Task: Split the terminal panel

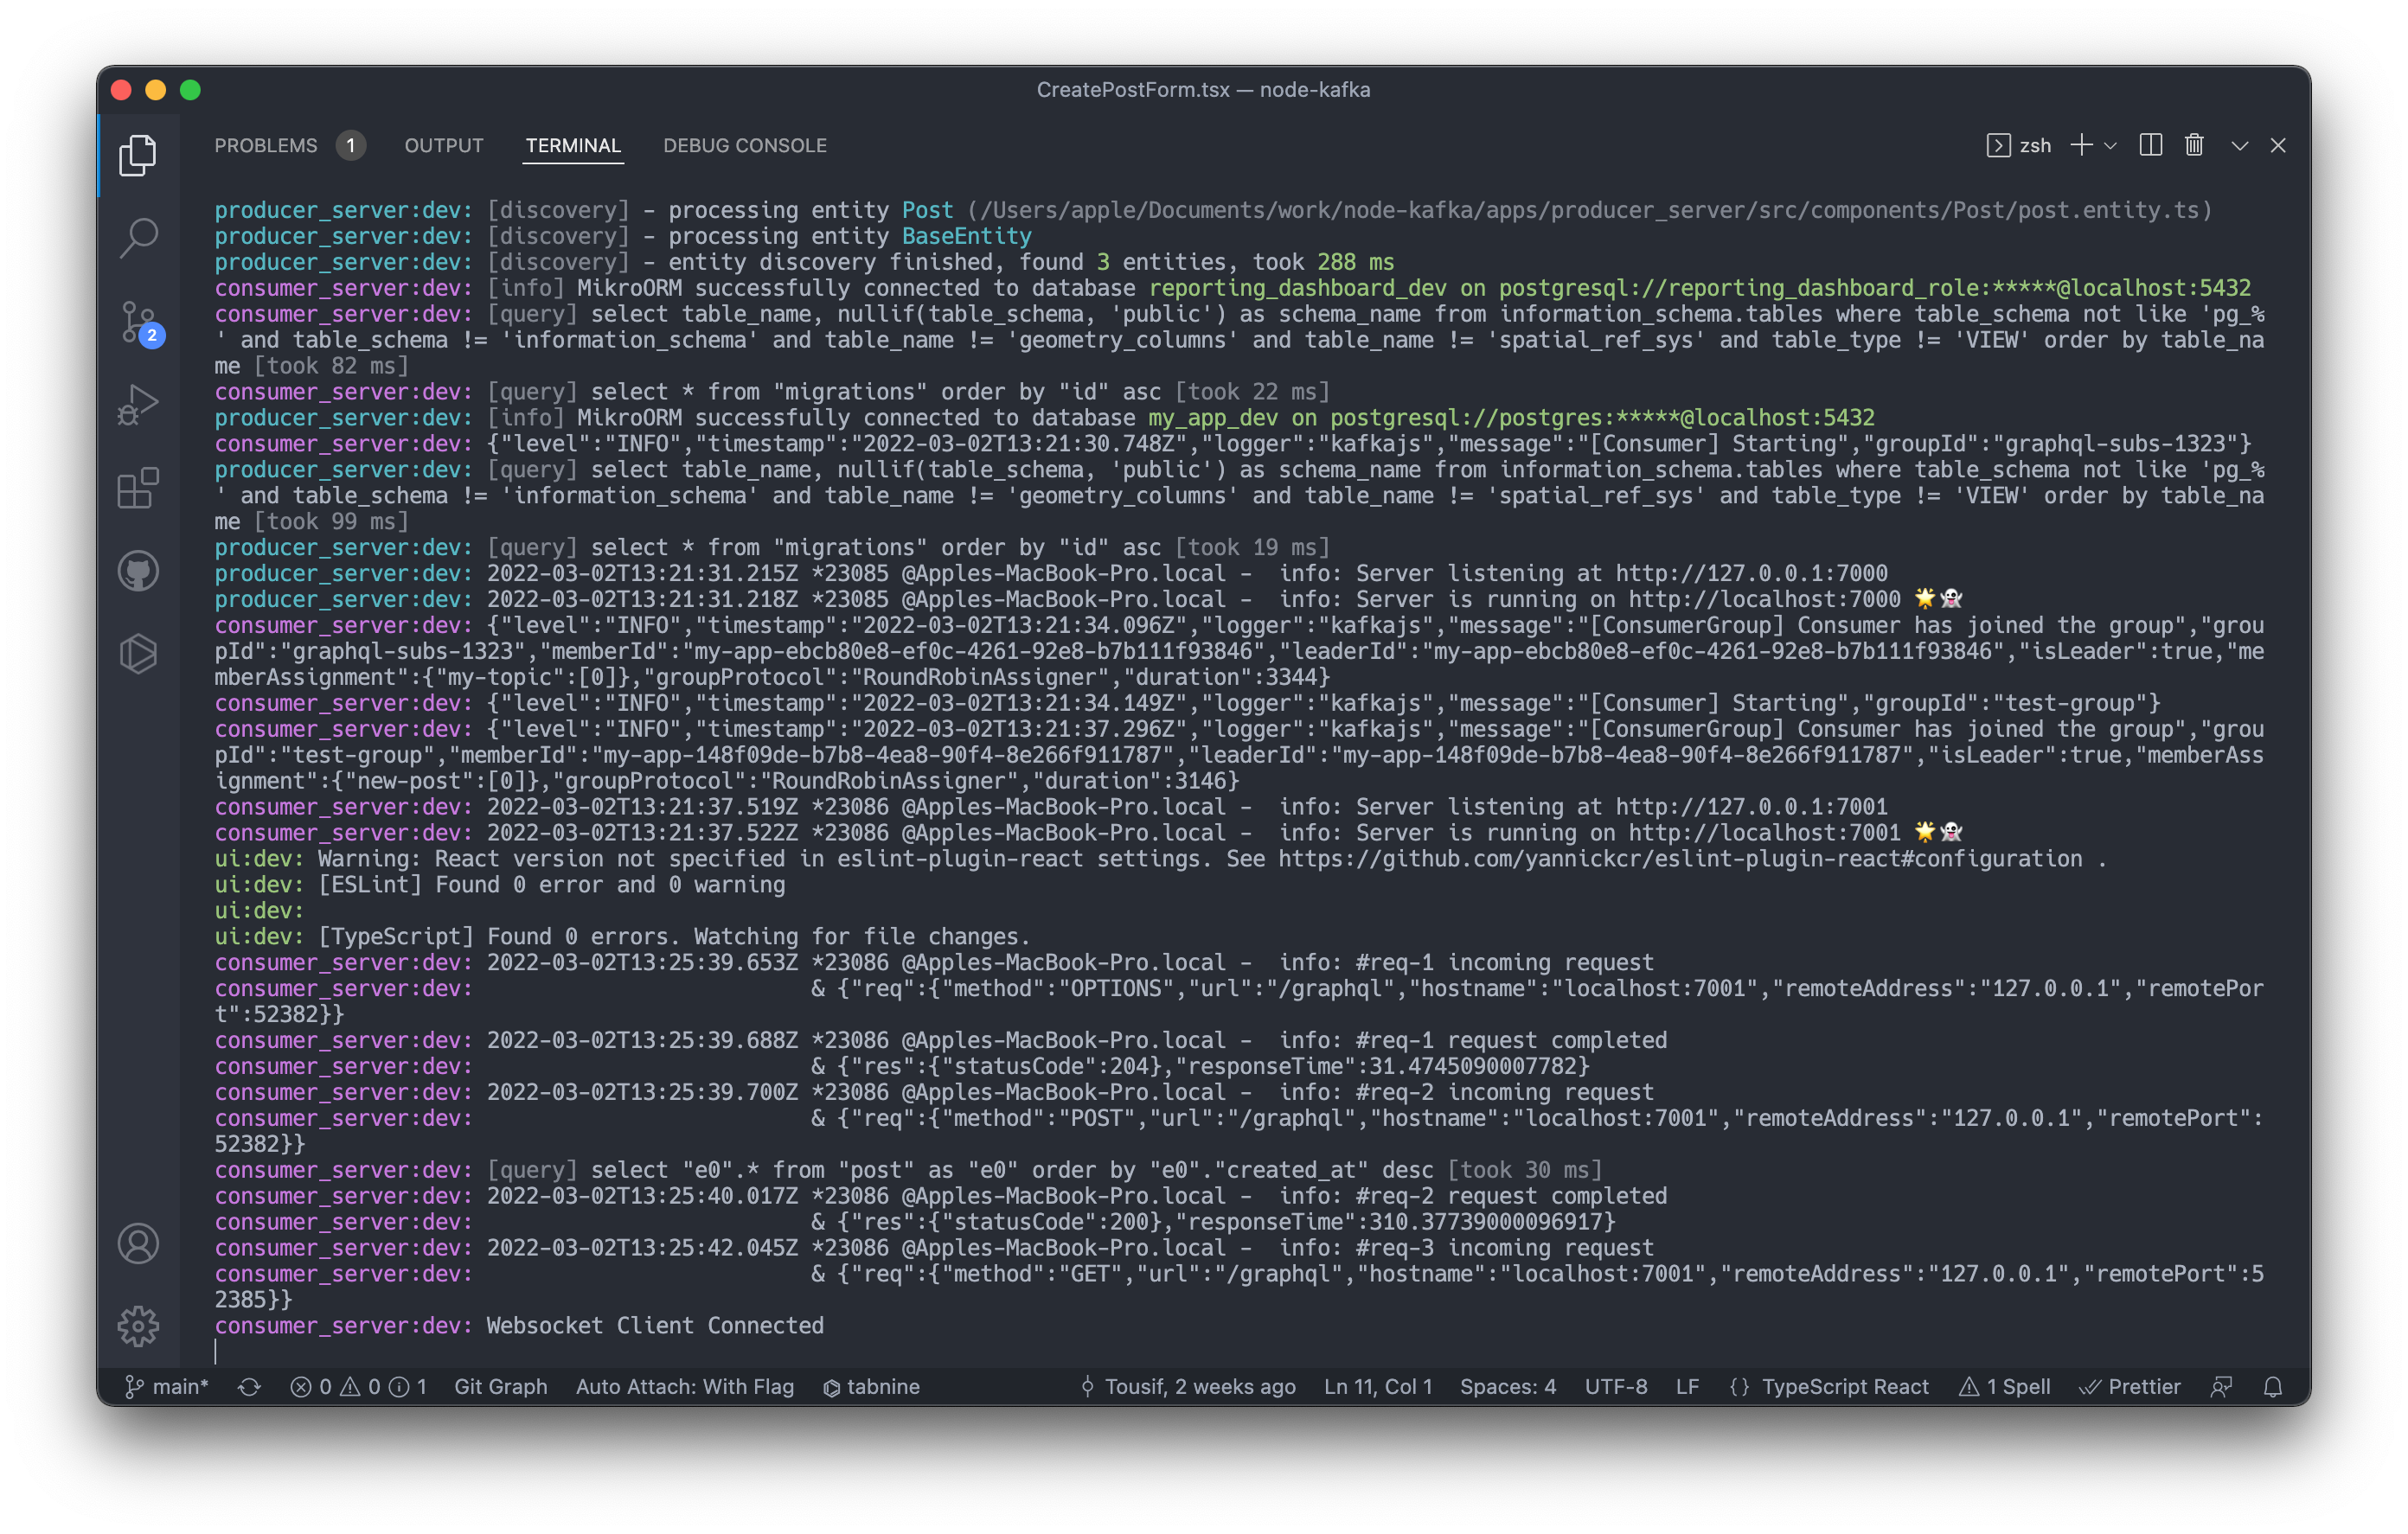Action: click(x=2150, y=146)
